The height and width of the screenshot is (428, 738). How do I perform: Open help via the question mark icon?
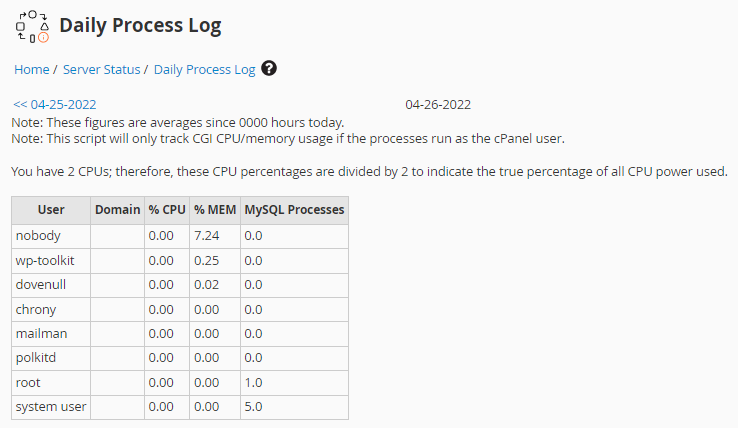click(269, 69)
